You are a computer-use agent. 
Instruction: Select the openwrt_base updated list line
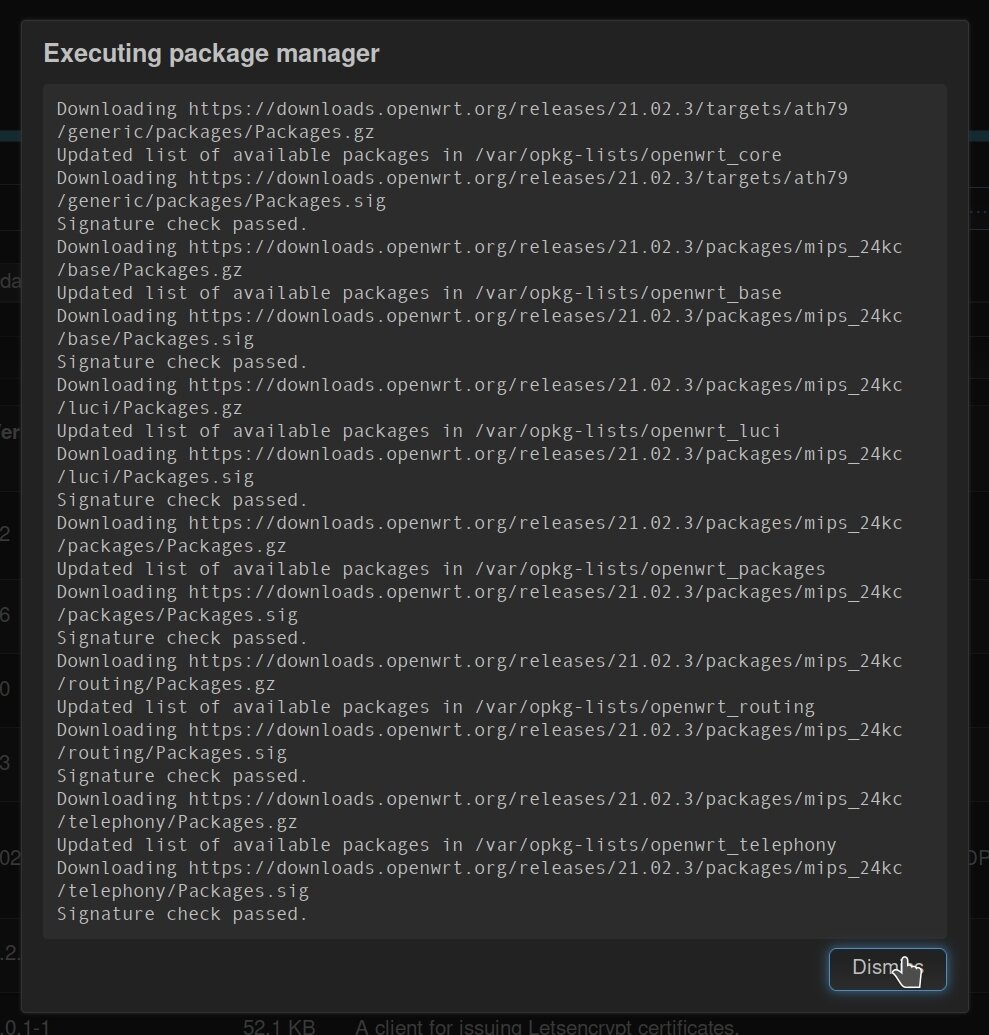pos(419,293)
